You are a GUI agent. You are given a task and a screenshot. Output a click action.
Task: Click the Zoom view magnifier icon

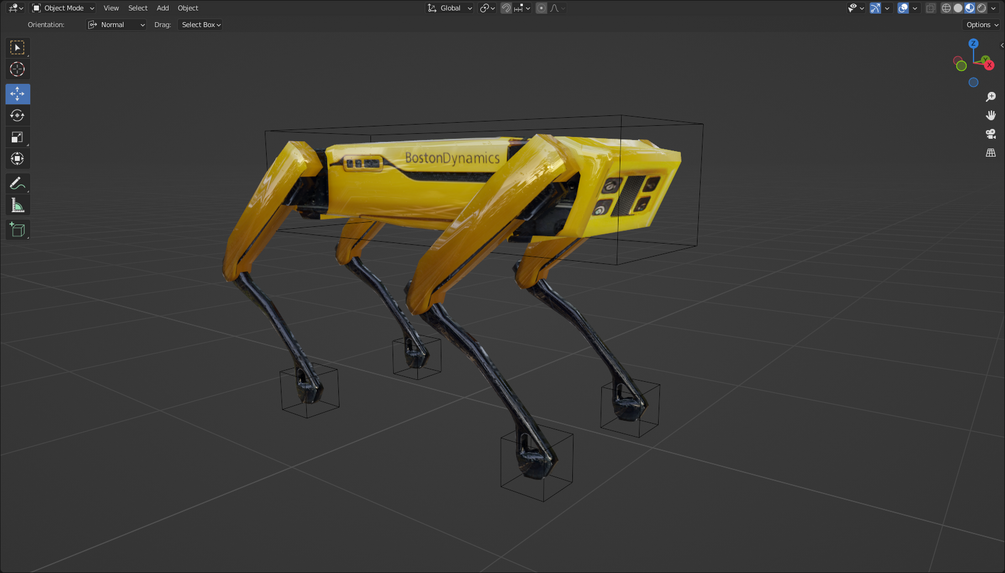(991, 97)
